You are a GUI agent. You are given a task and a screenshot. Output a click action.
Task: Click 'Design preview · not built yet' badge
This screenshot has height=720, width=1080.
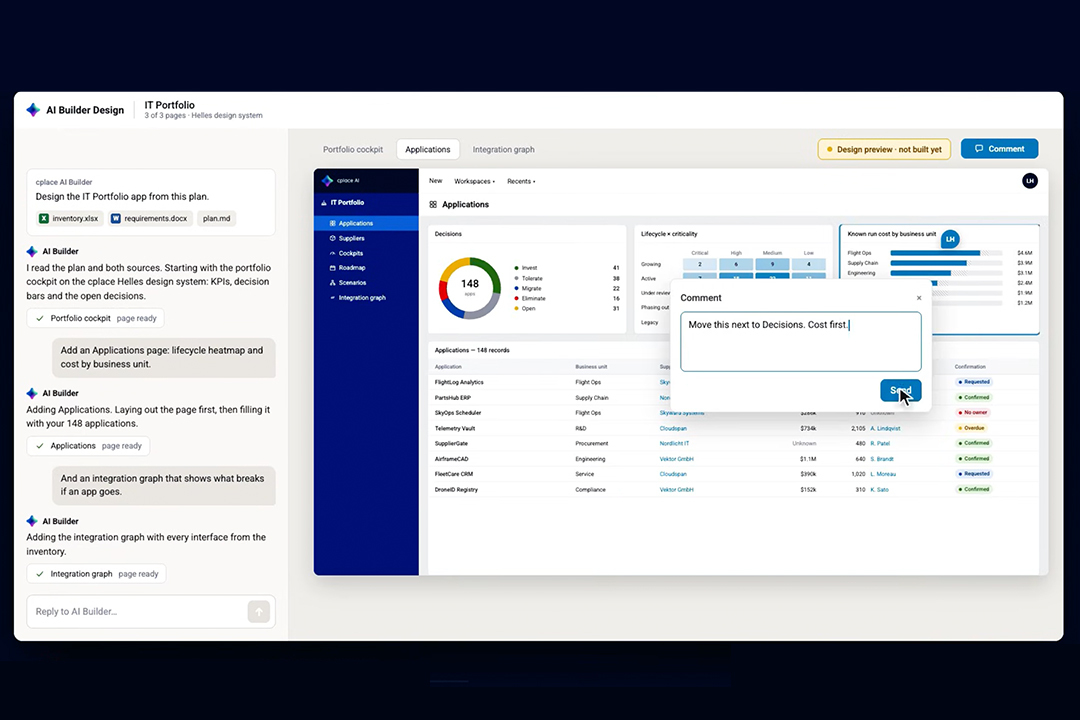pyautogui.click(x=884, y=150)
